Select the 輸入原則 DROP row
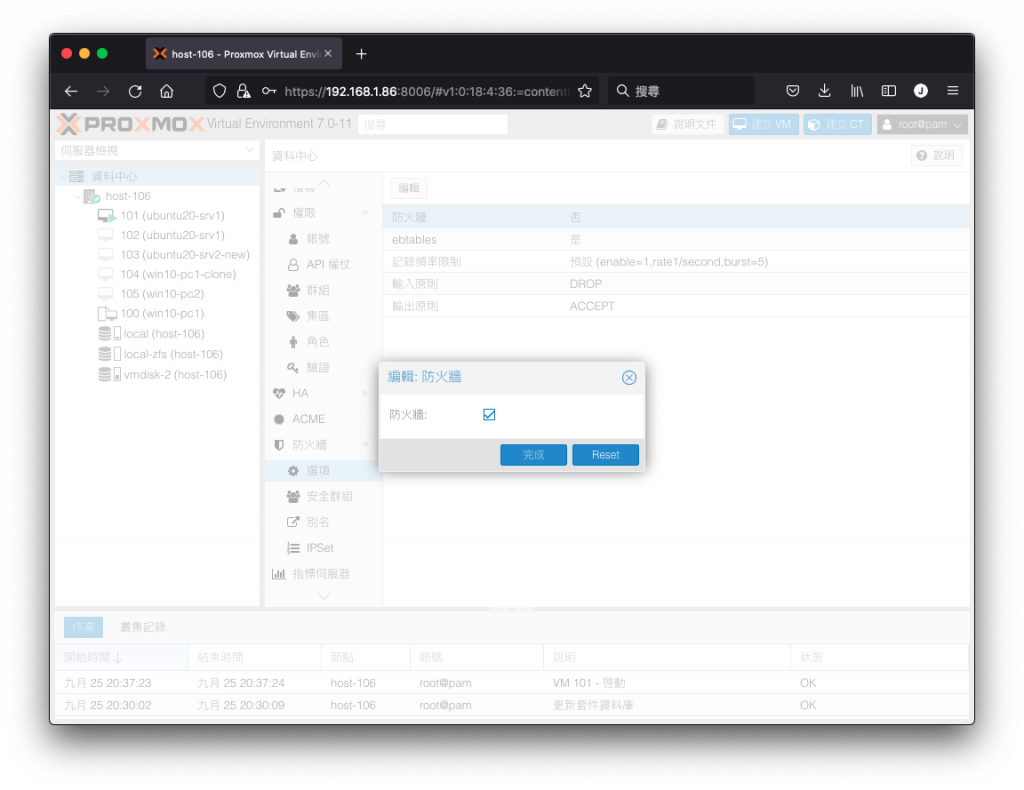 [x=676, y=284]
